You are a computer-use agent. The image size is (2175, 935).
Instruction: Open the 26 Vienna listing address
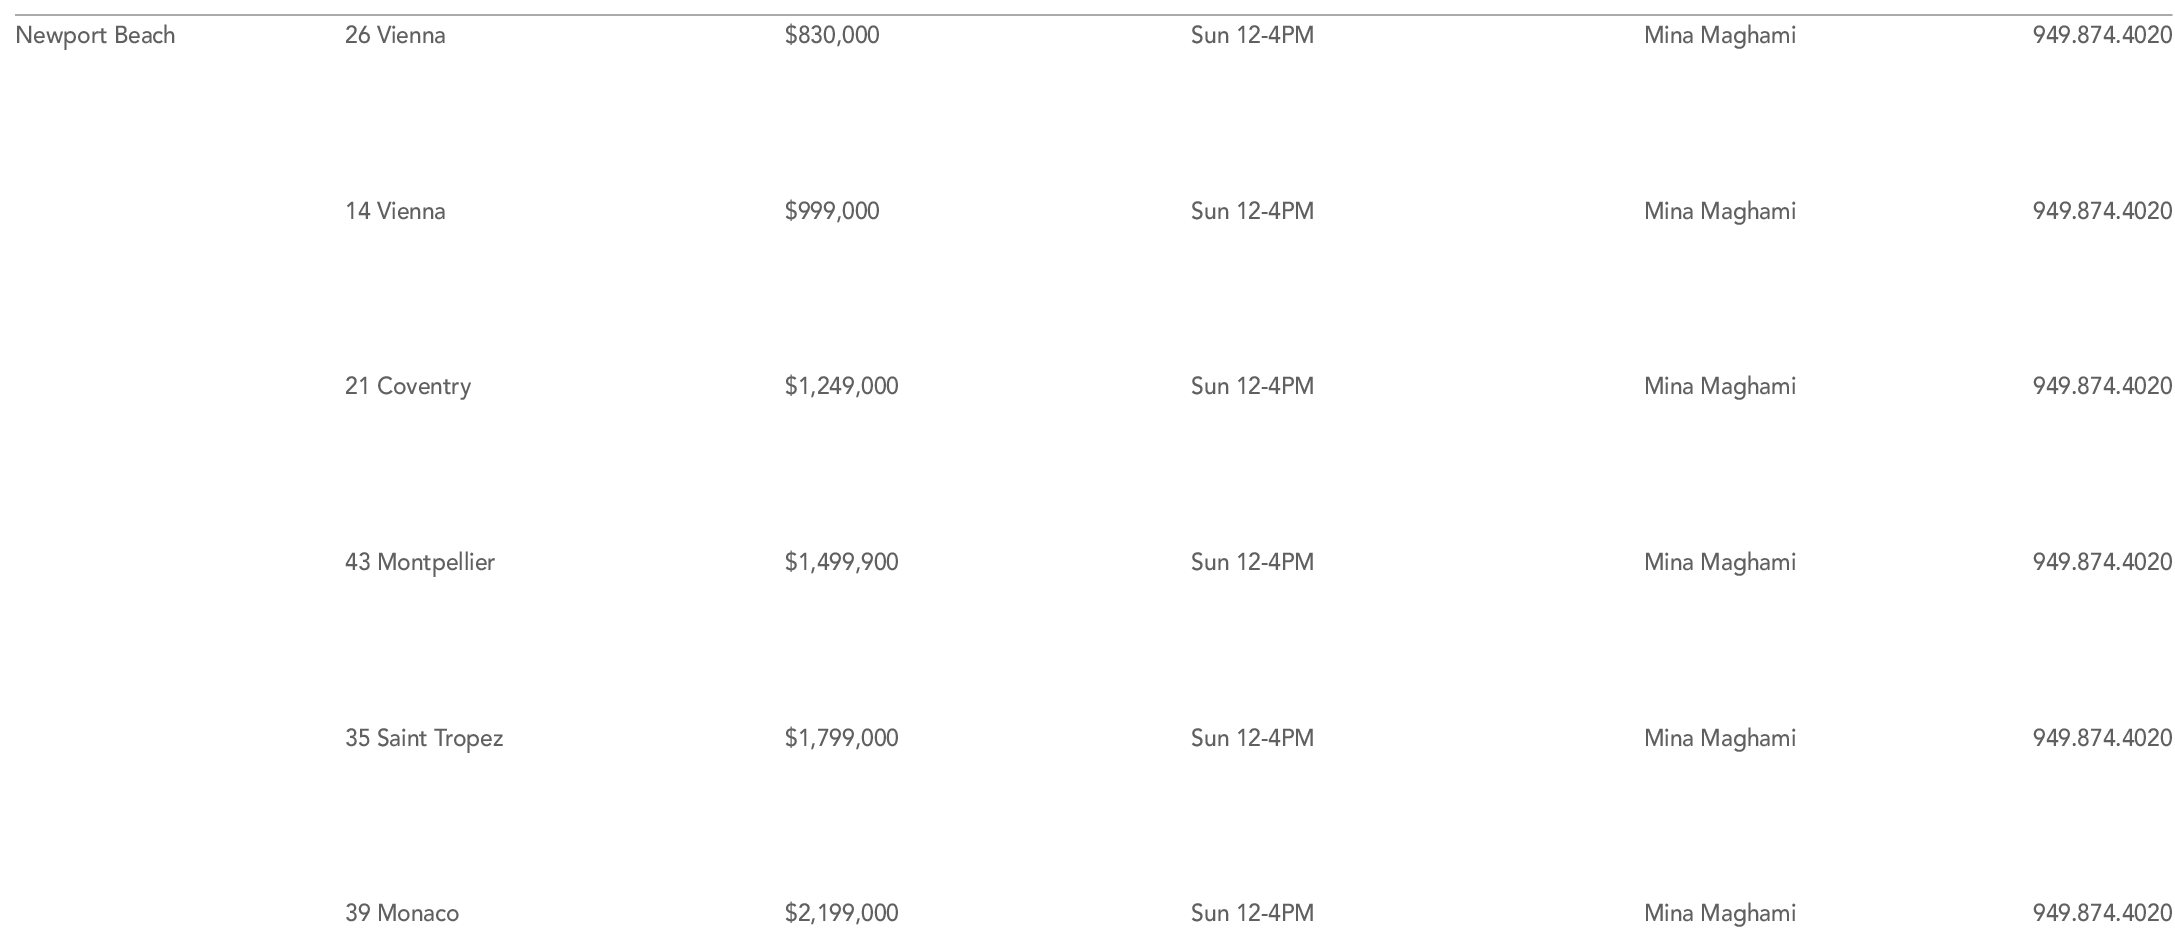395,36
